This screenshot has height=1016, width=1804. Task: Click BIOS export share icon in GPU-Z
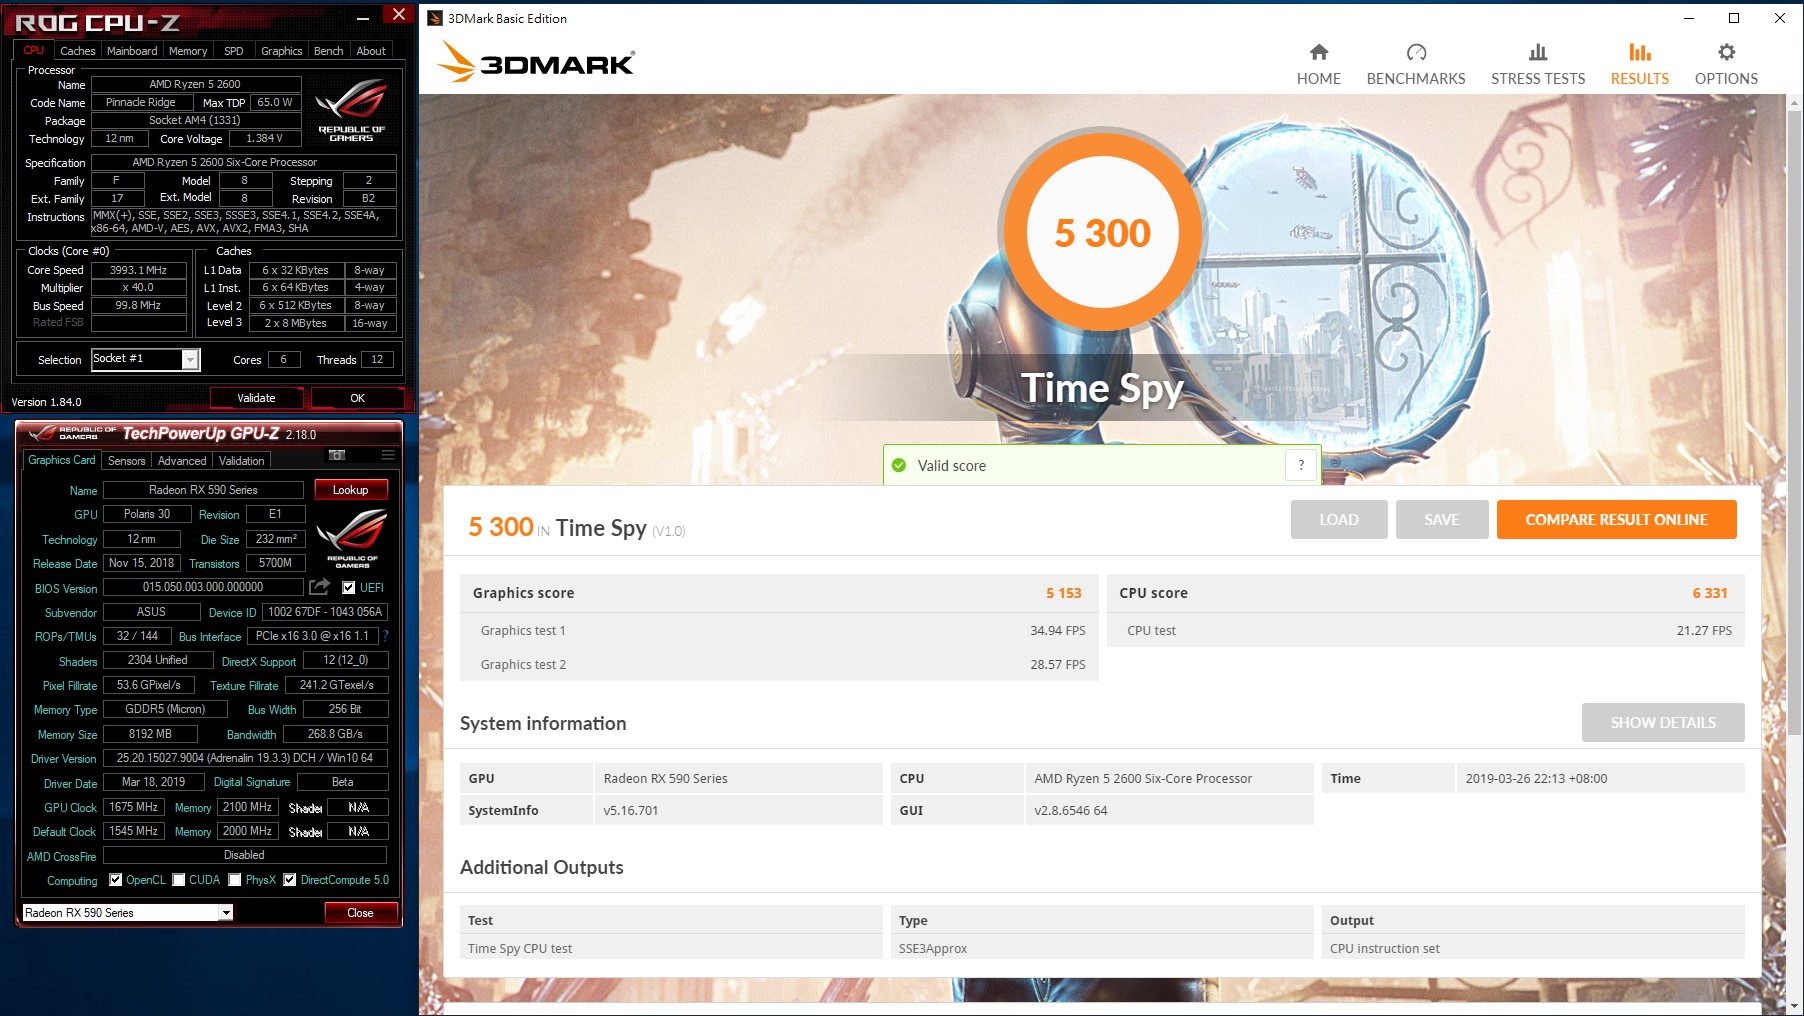(x=320, y=587)
